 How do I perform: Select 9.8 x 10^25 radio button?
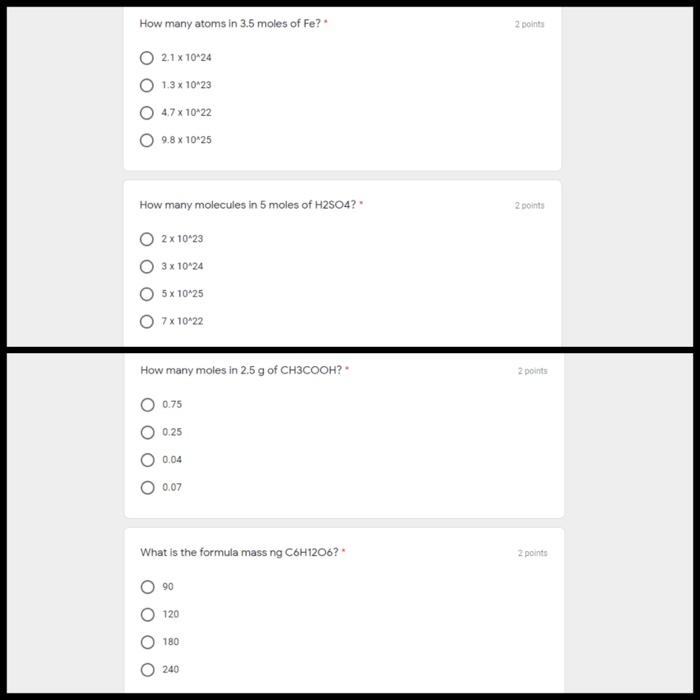[x=146, y=140]
